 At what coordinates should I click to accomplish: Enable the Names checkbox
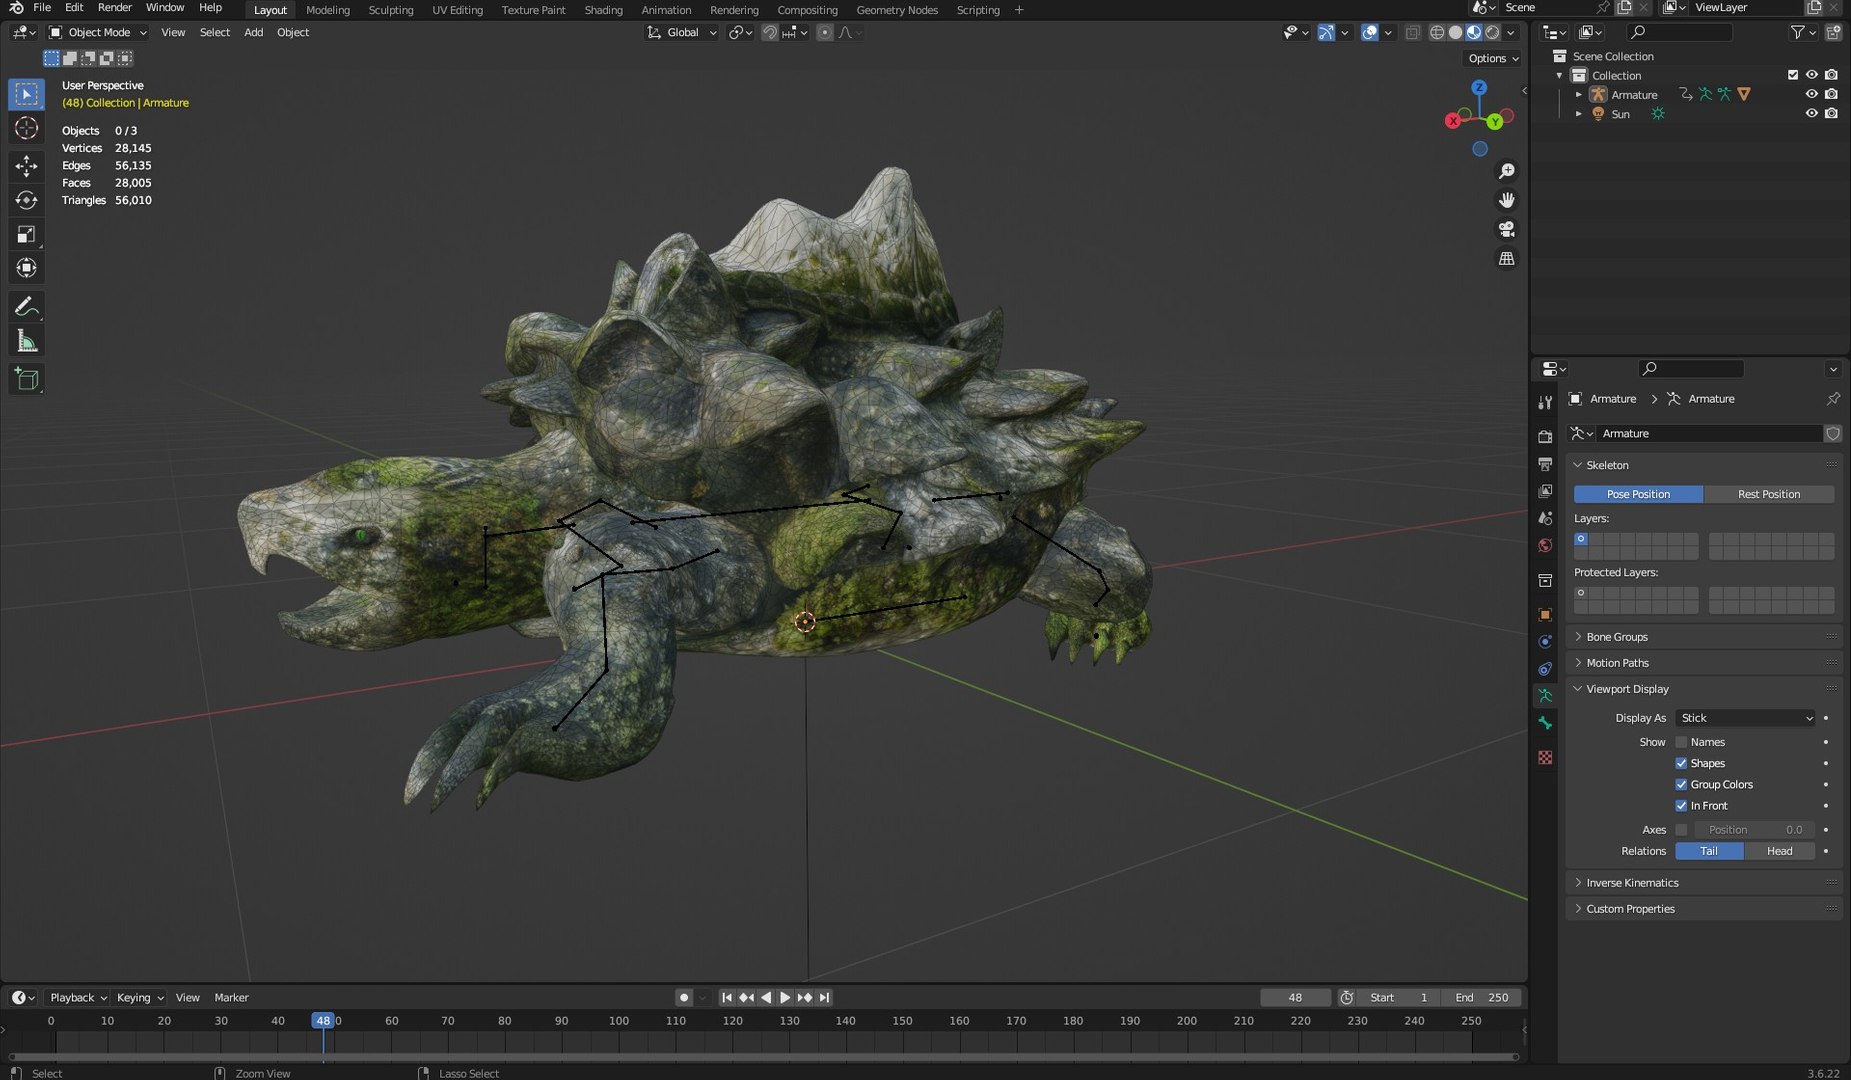1681,742
